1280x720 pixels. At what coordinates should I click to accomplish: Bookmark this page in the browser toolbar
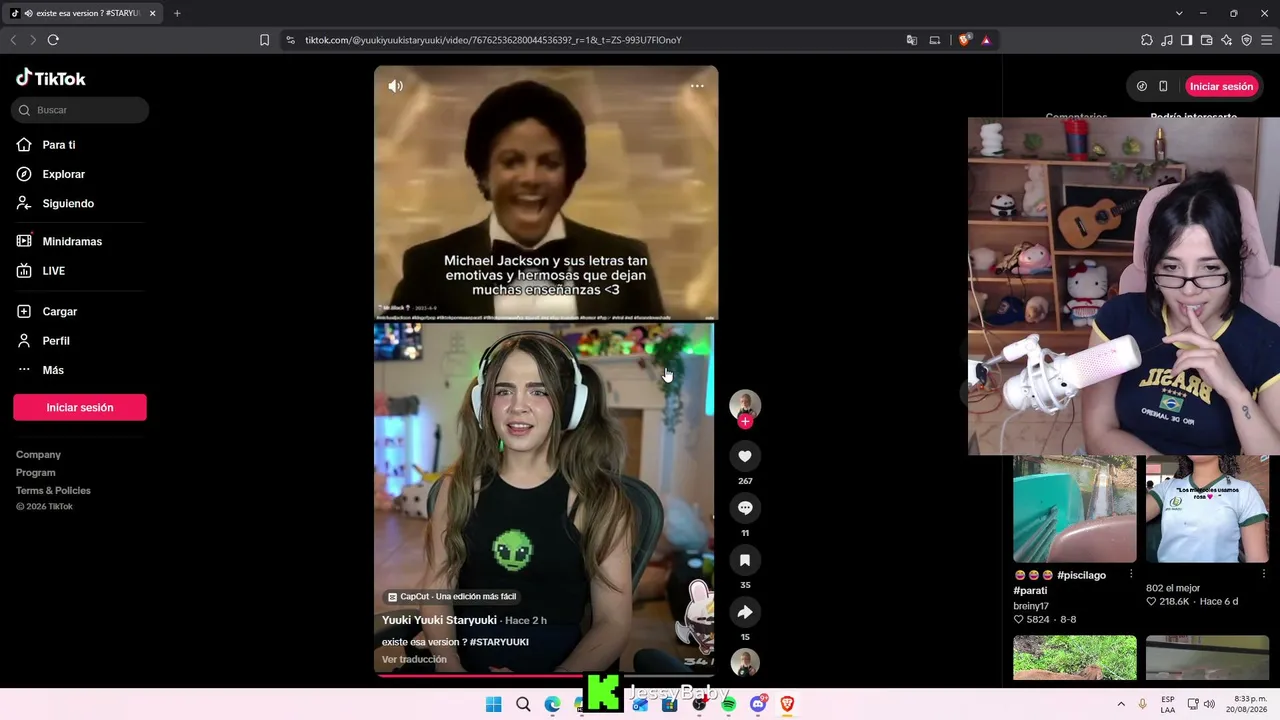[x=264, y=40]
